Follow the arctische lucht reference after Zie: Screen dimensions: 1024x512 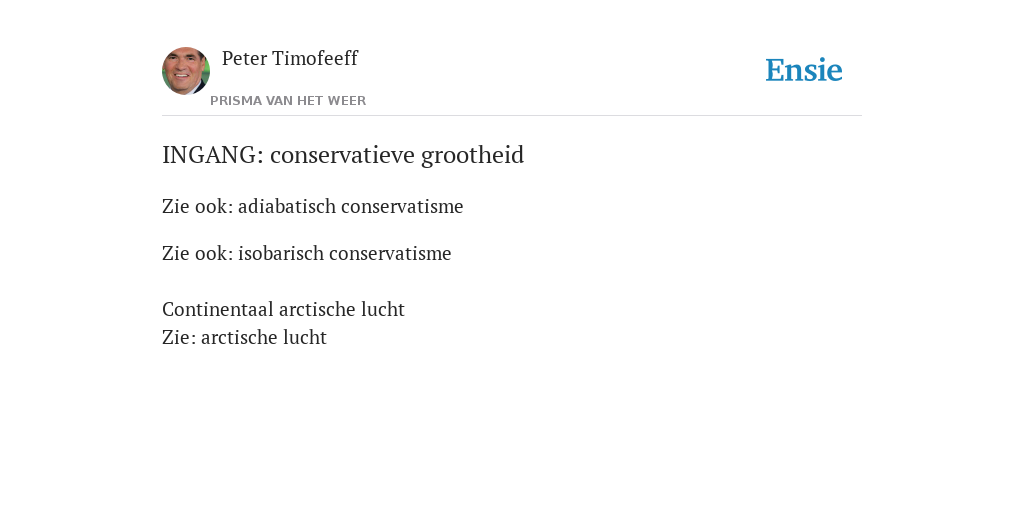tap(264, 338)
